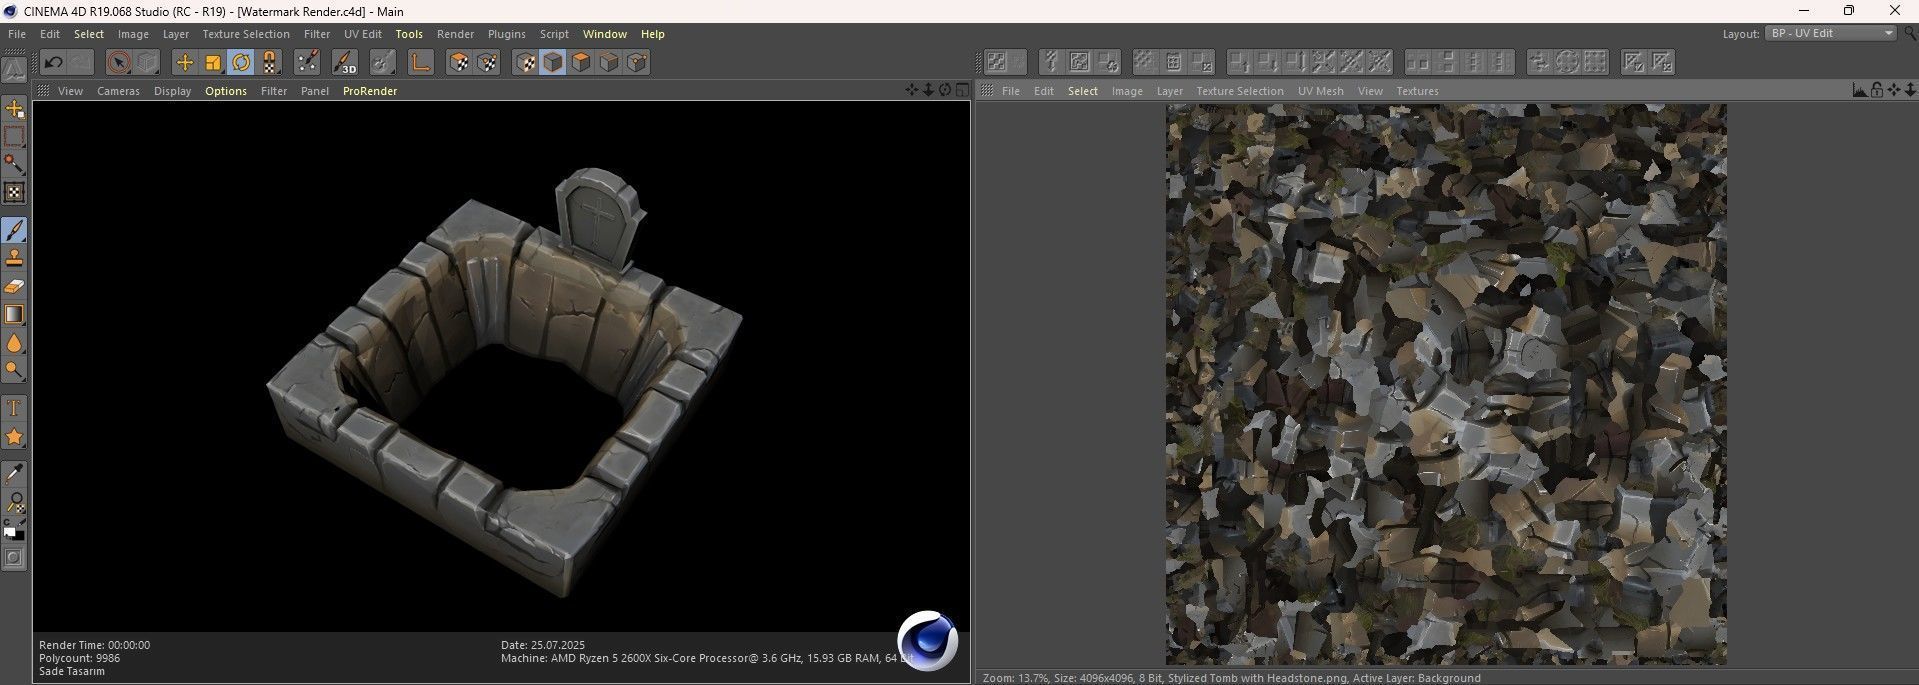Viewport: 1919px width, 685px height.
Task: Open viewport Options menu
Action: pos(226,91)
